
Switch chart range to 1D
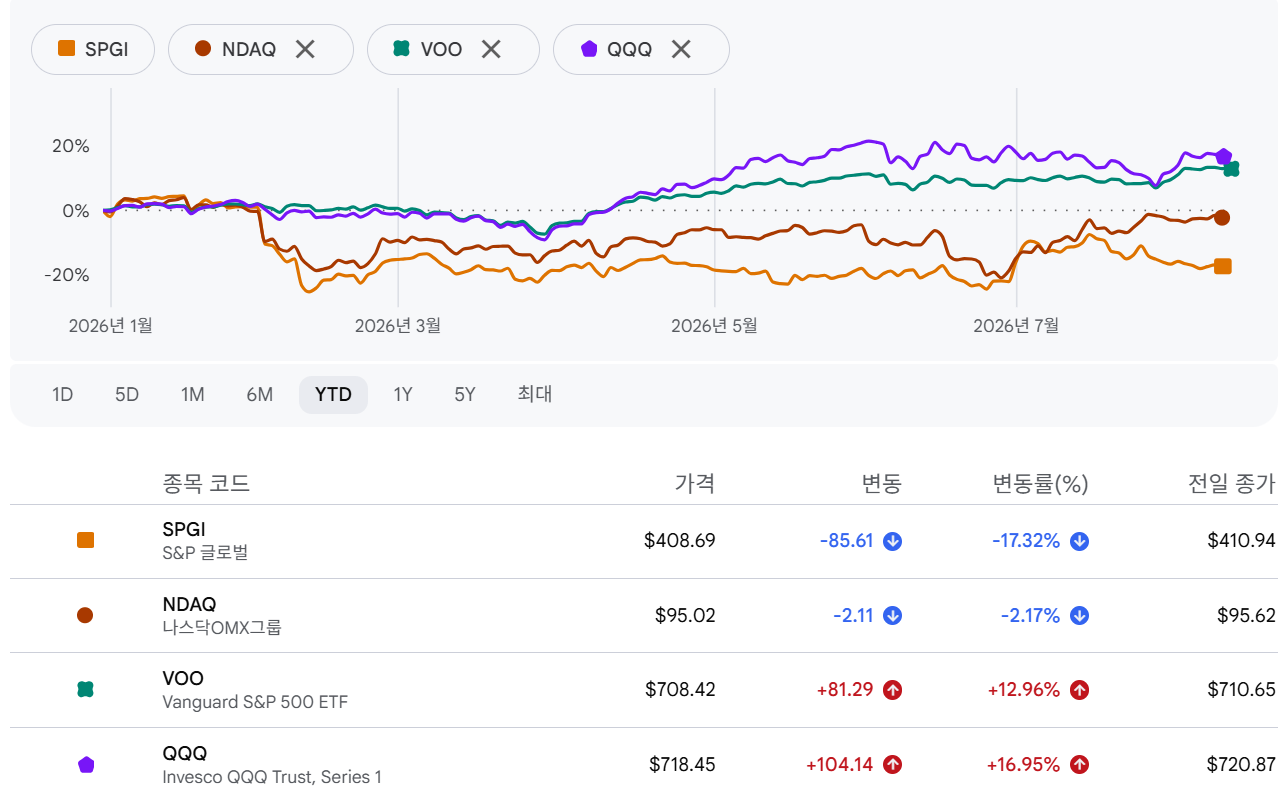point(63,395)
